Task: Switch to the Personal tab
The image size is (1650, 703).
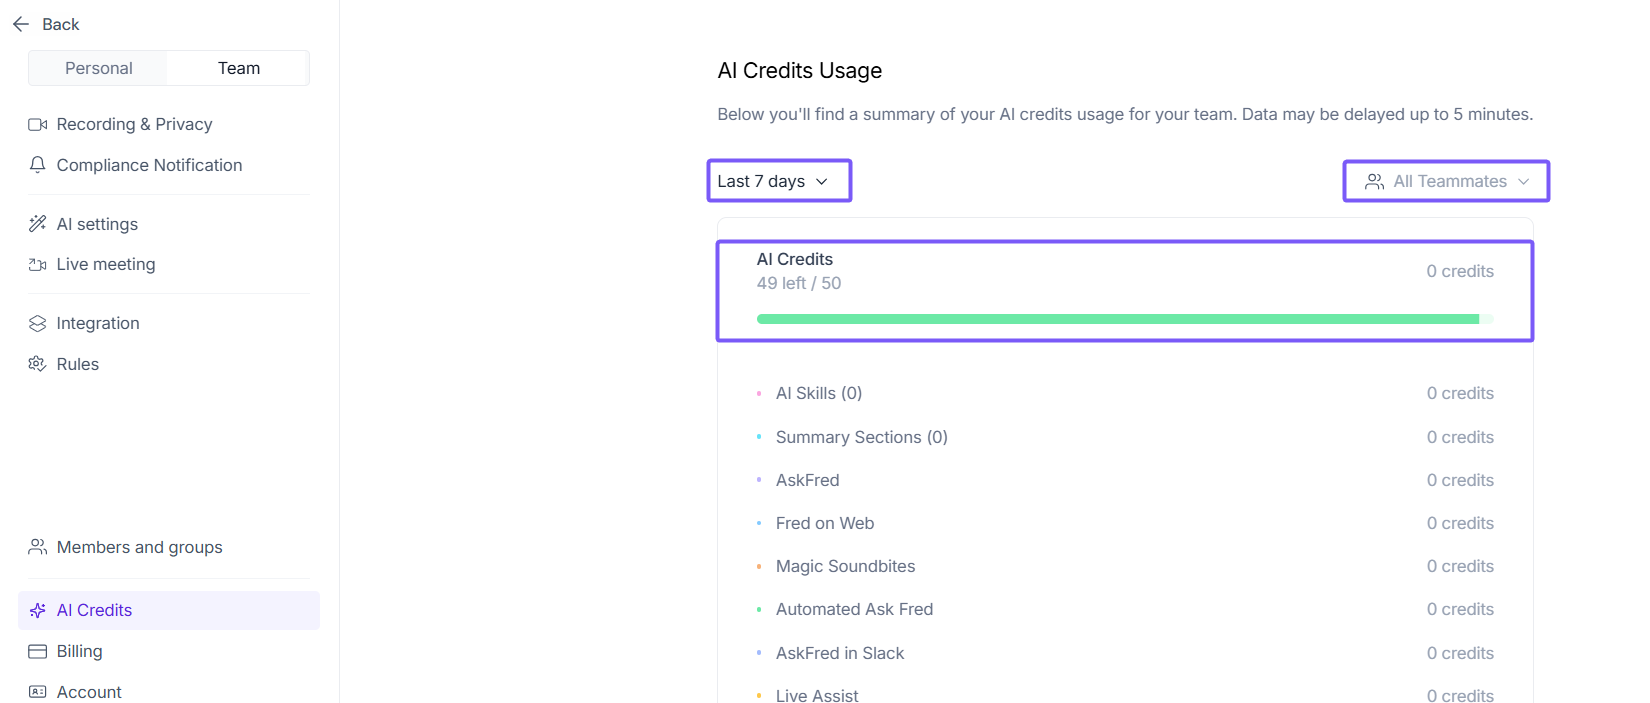Action: 98,68
